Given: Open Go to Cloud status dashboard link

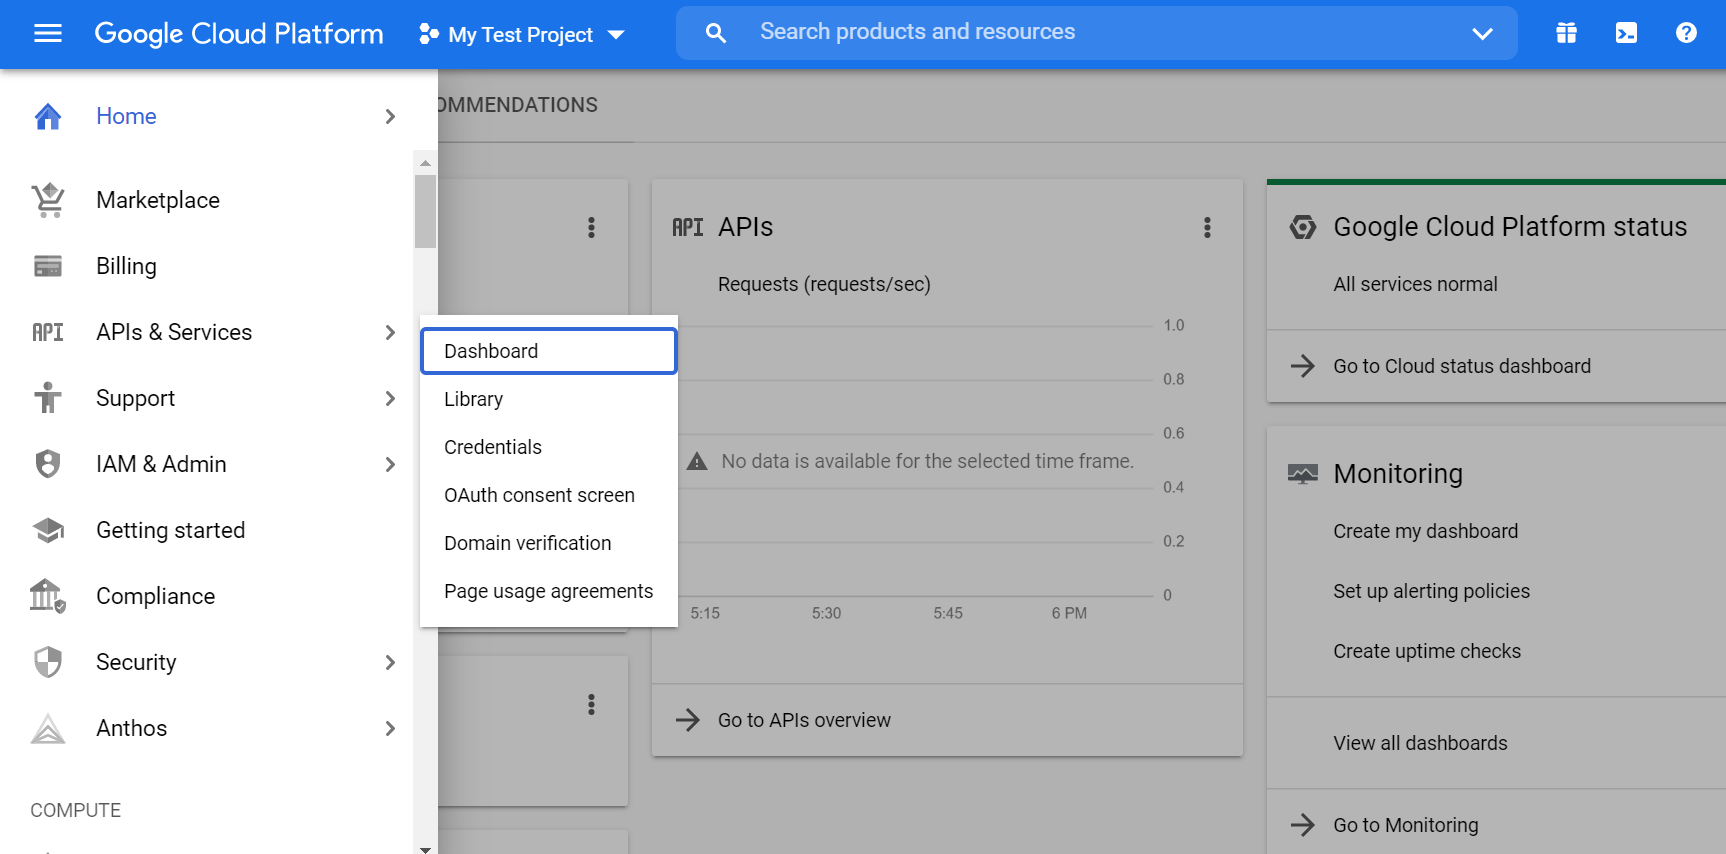Looking at the screenshot, I should [x=1462, y=366].
